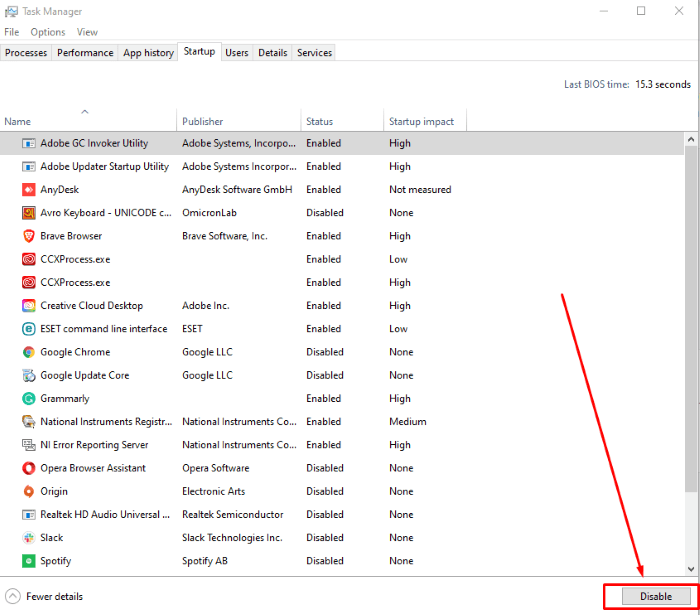The width and height of the screenshot is (700, 615).
Task: Click the ESET publisher cell
Action: coord(192,329)
